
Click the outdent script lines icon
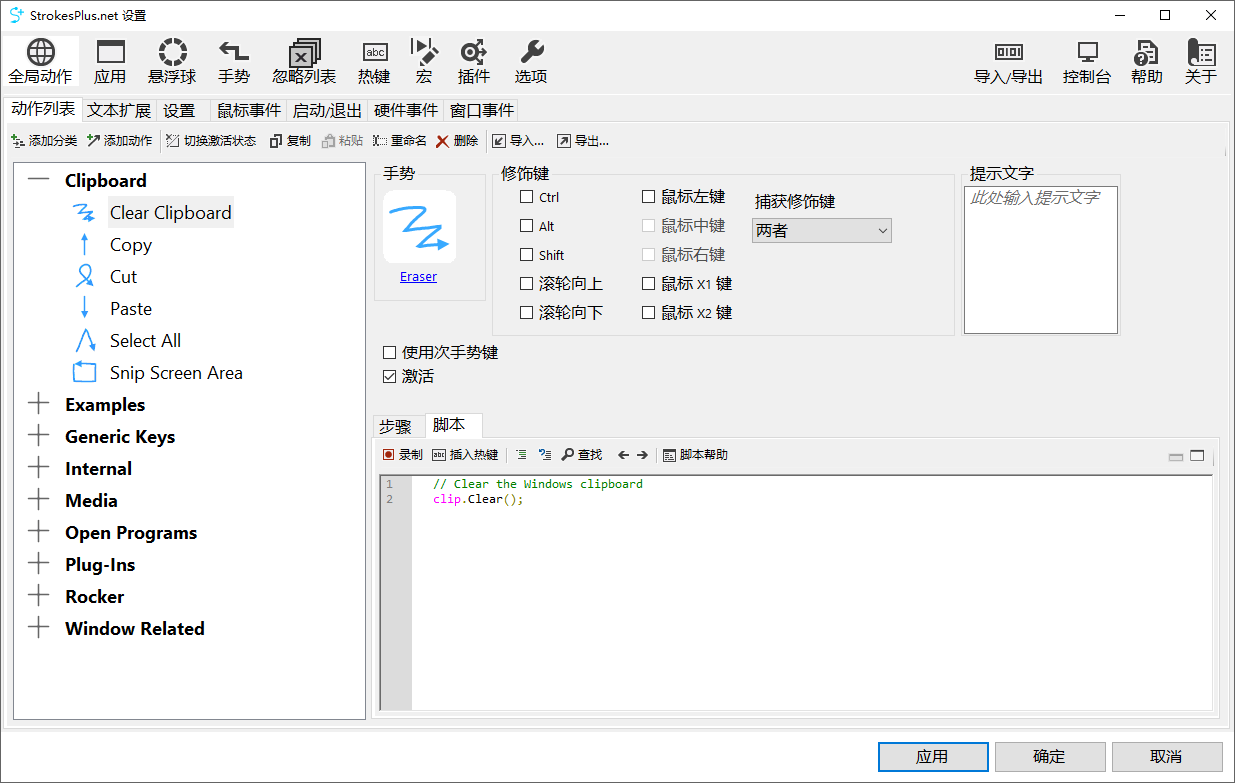tap(545, 455)
